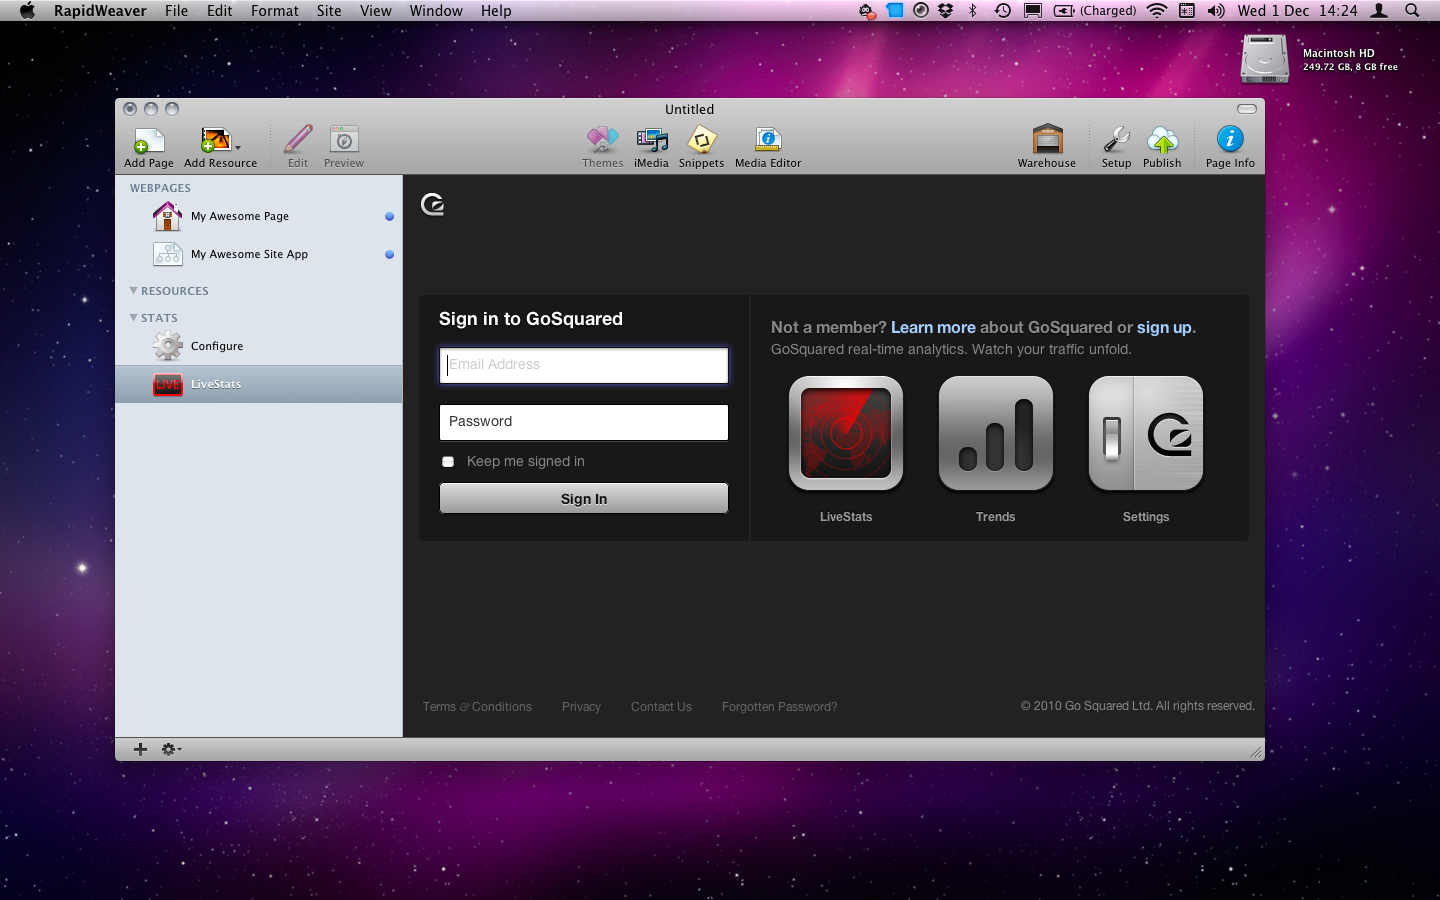
Task: Click the battery Charged indicator
Action: (x=1095, y=11)
